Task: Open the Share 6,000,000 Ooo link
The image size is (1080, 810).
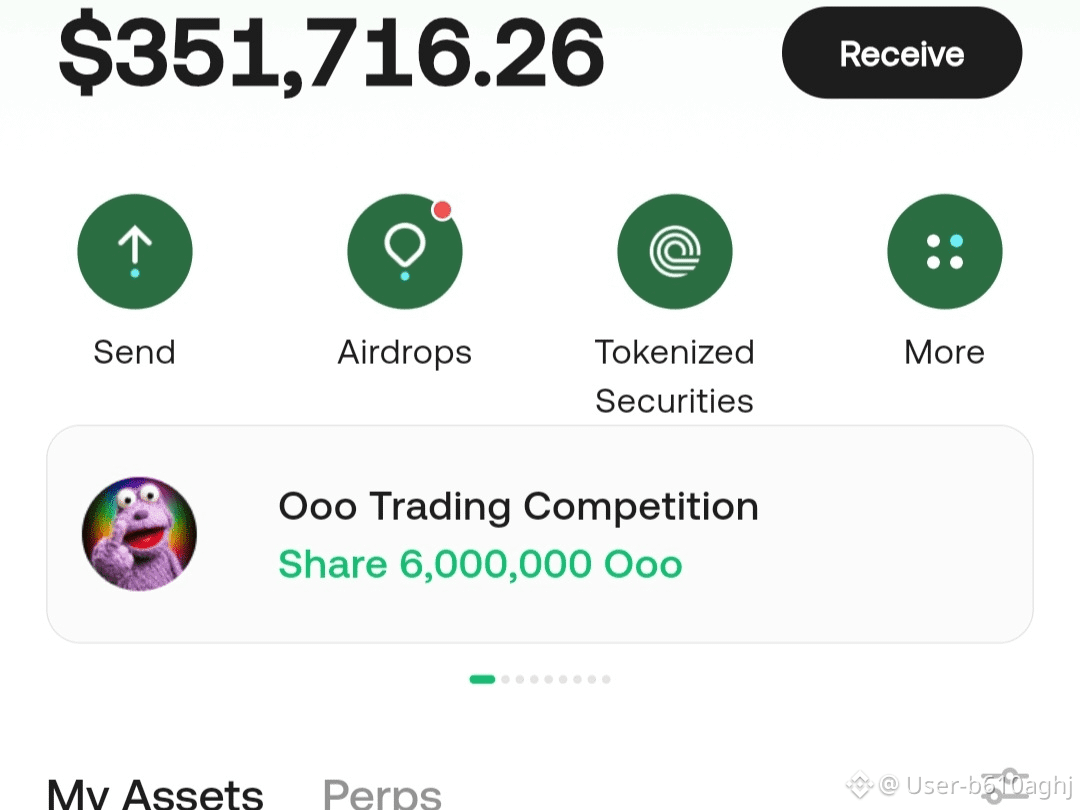Action: pyautogui.click(x=480, y=564)
